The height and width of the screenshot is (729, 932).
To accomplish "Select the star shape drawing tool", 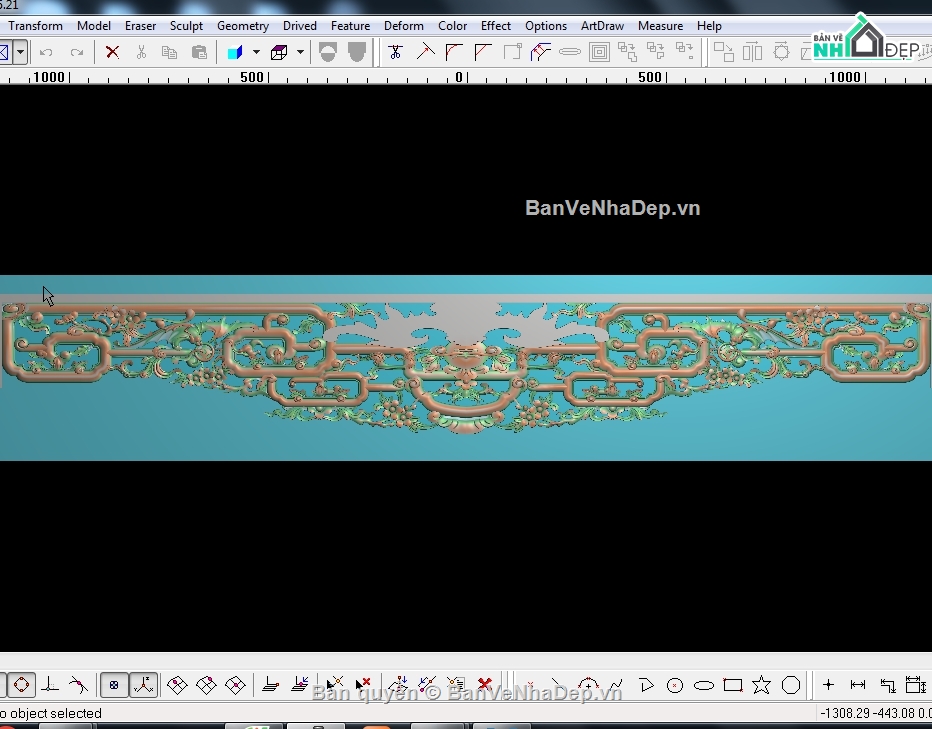I will [x=761, y=685].
